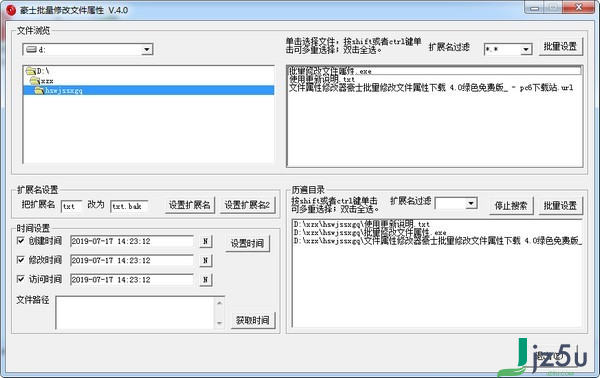Click the 文件路径 text area
Image resolution: width=600 pixels, height=378 pixels.
coord(135,312)
